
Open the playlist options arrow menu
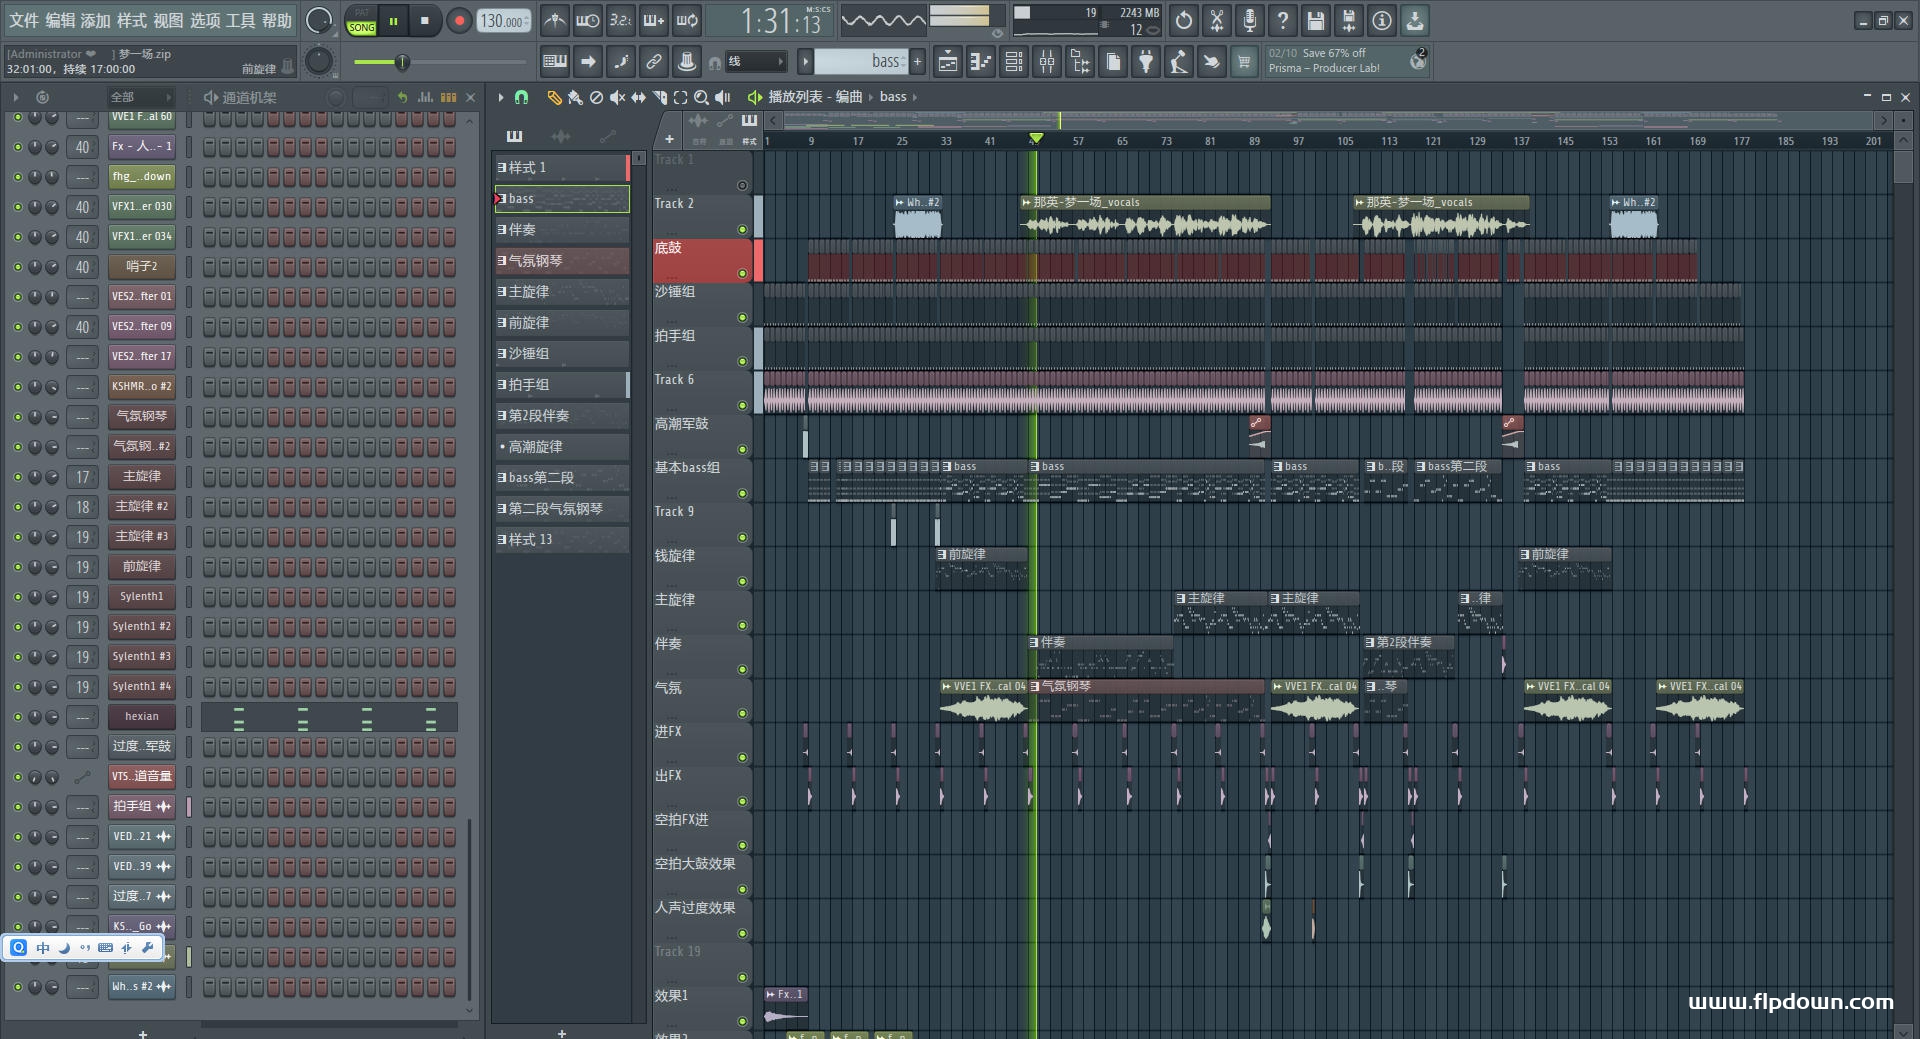(501, 97)
